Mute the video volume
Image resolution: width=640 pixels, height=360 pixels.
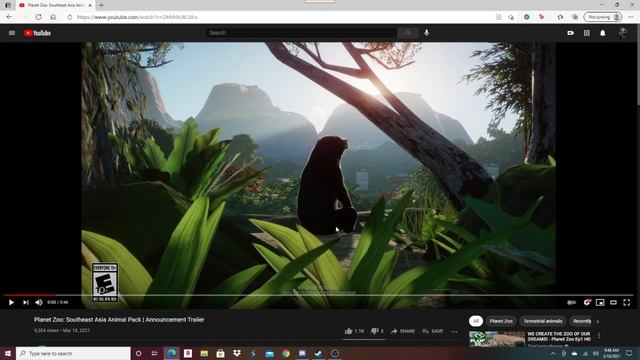[x=39, y=302]
